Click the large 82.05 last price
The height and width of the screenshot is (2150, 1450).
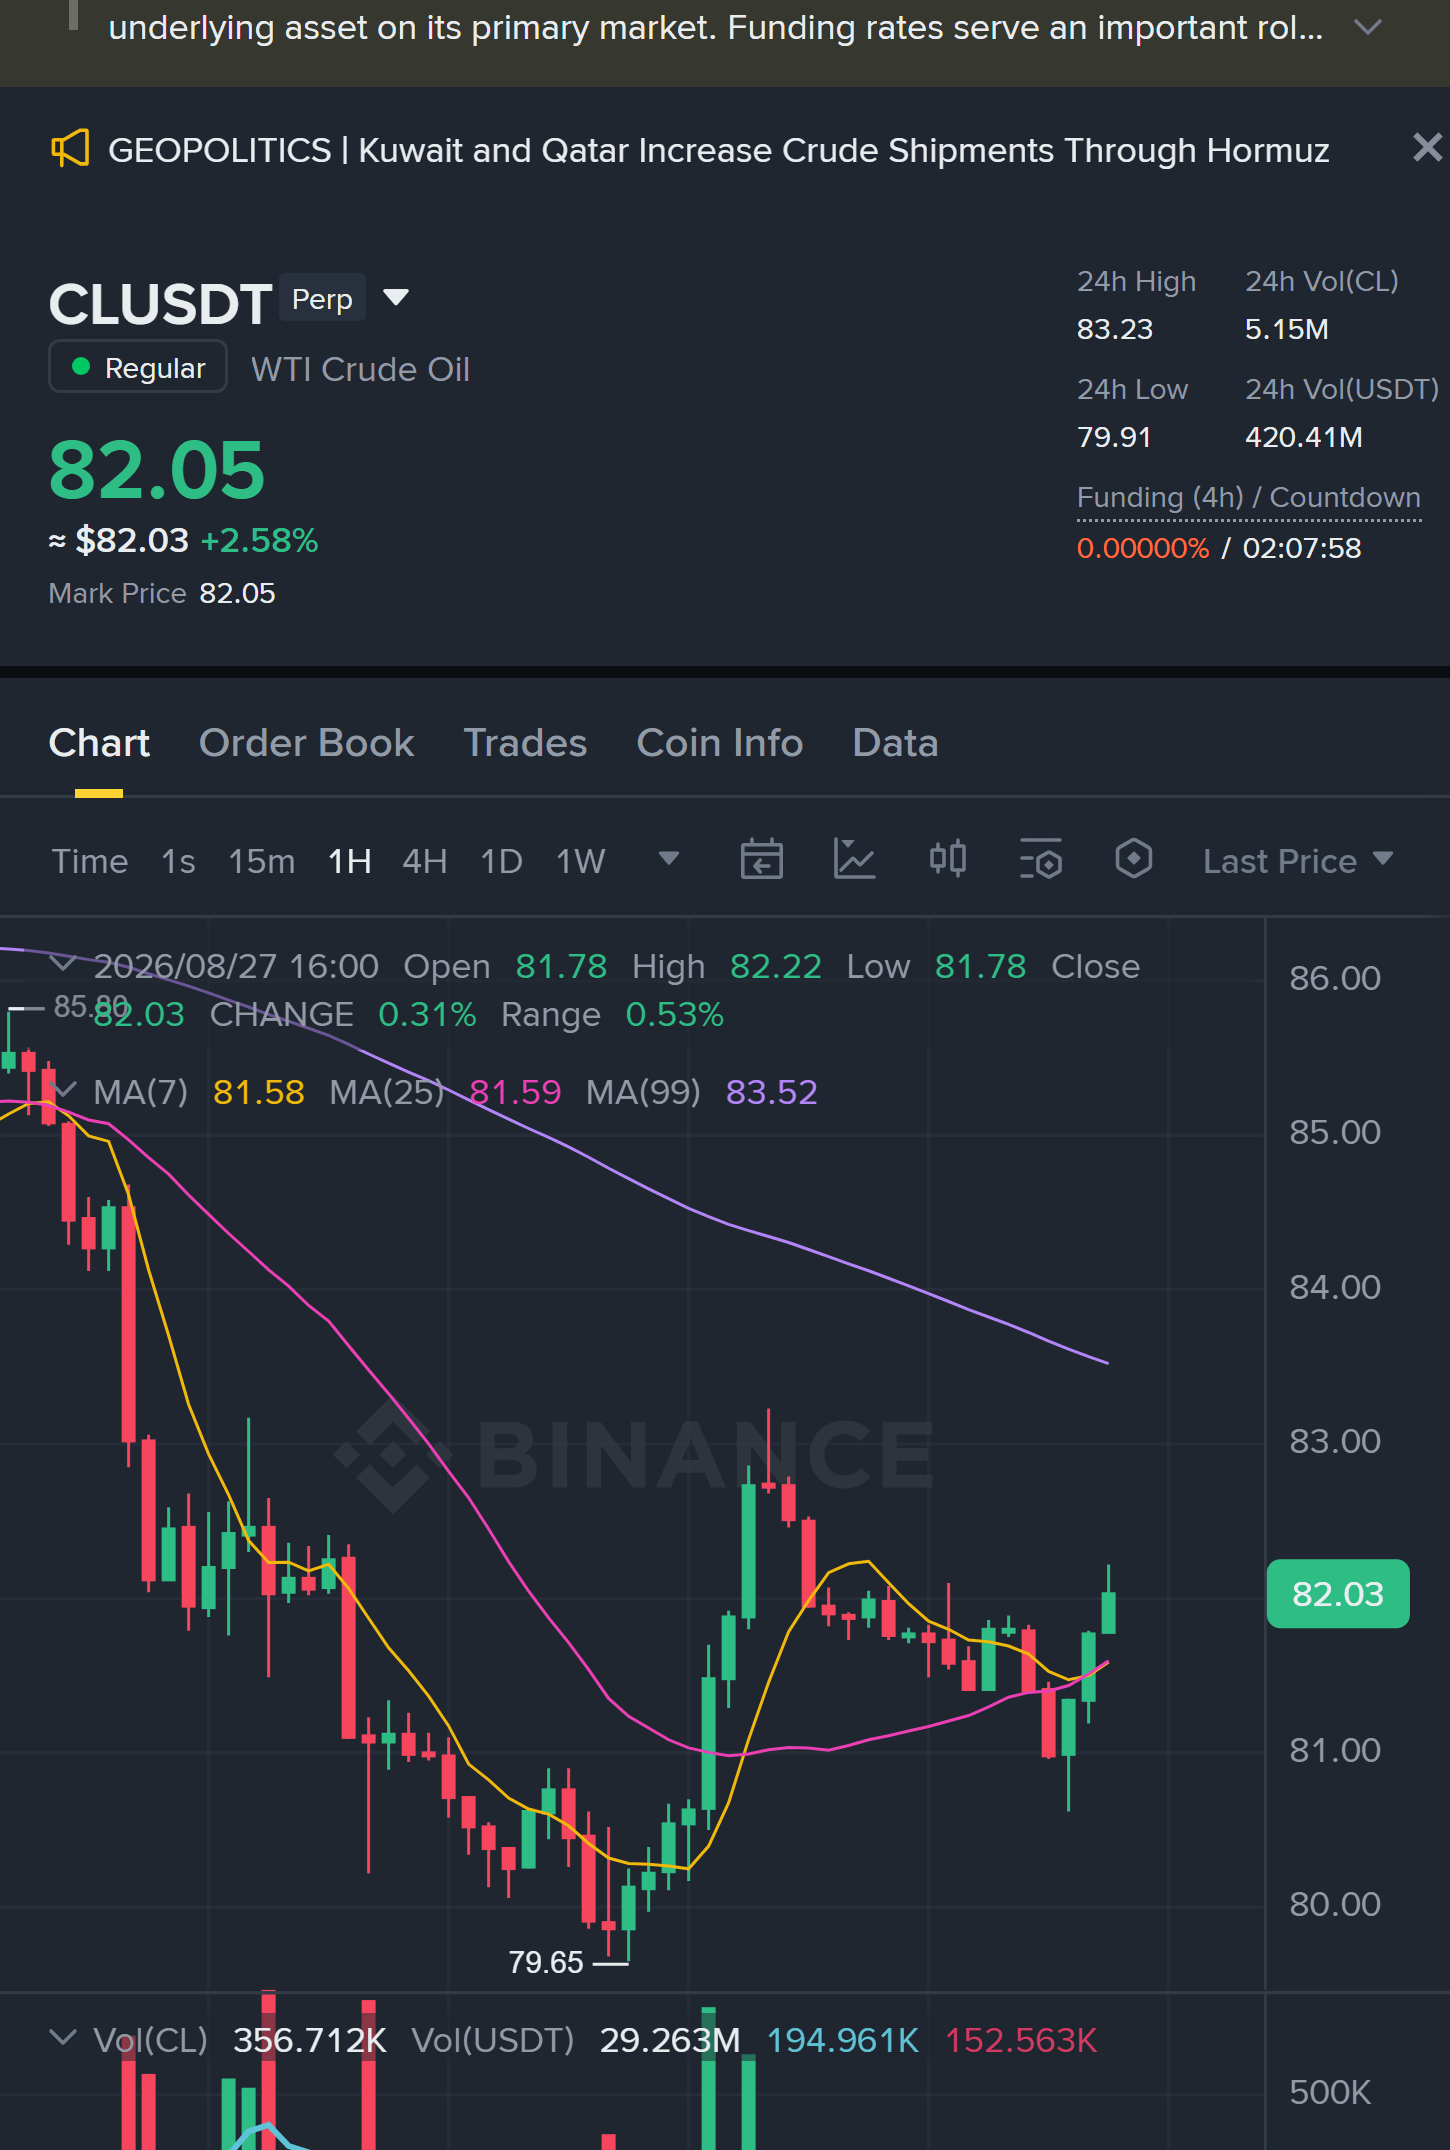(157, 470)
